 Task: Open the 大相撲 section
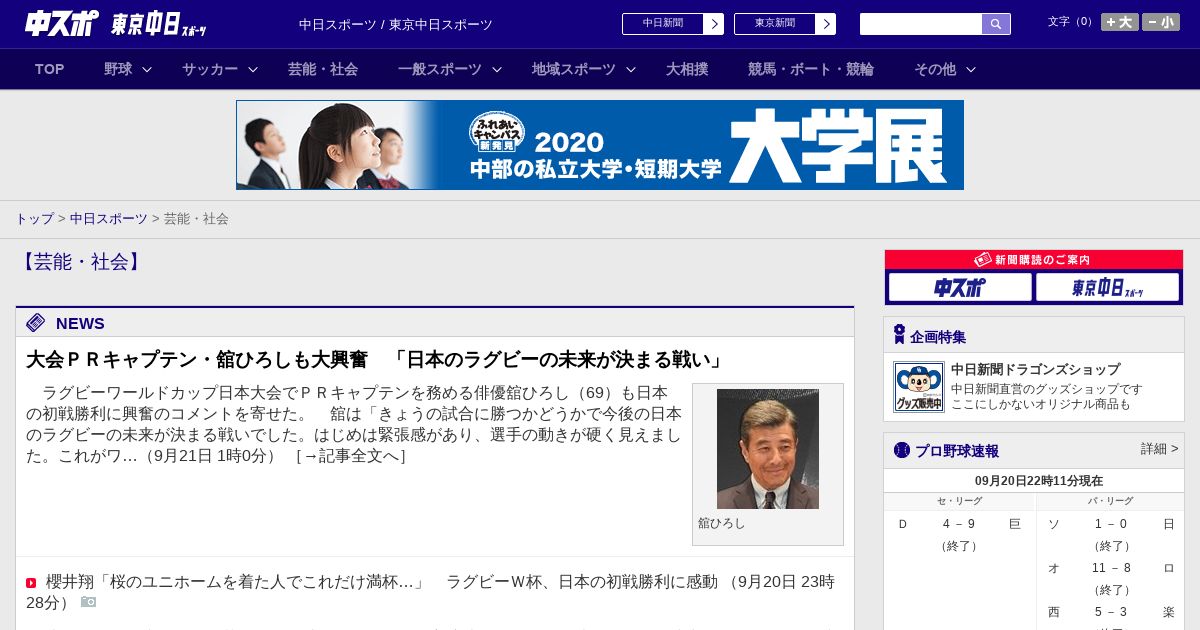(x=687, y=69)
